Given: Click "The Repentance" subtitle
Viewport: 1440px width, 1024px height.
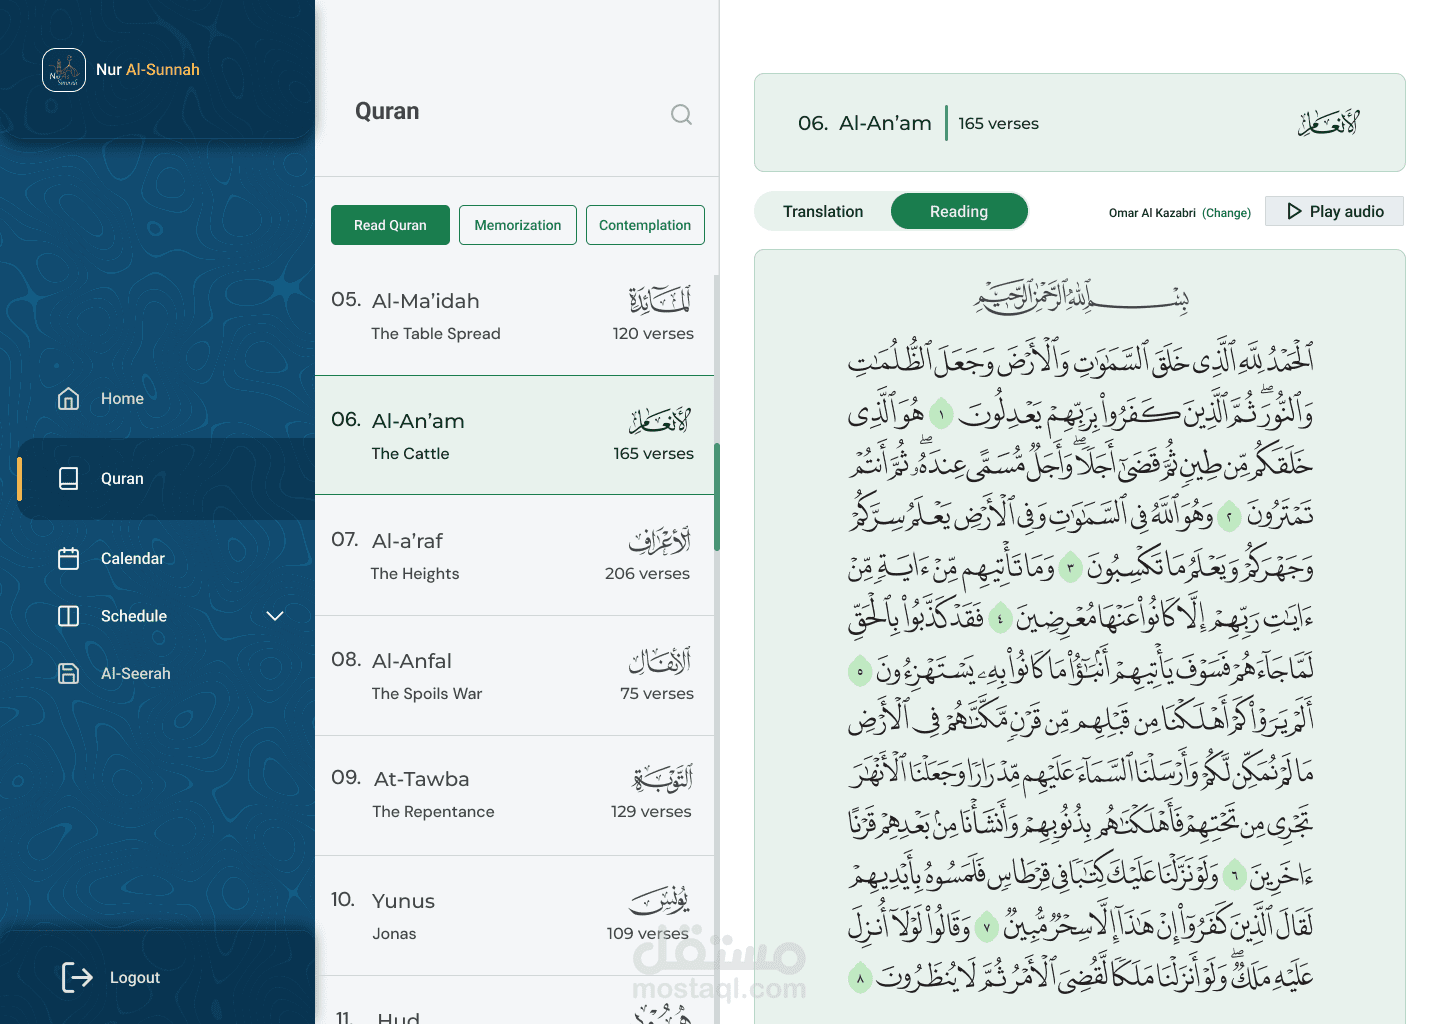Looking at the screenshot, I should [x=433, y=812].
